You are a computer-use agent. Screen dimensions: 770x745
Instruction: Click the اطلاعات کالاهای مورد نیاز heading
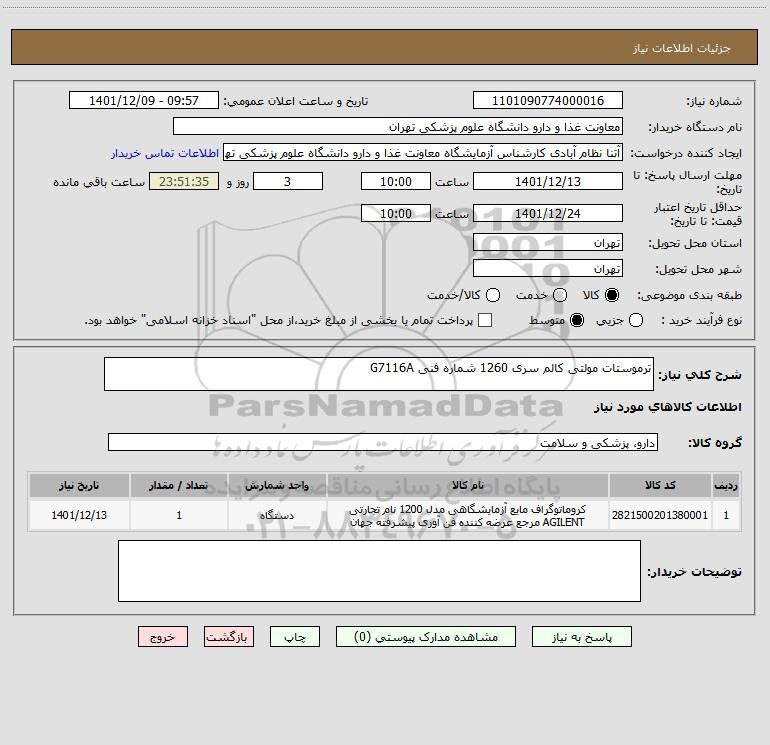pos(668,407)
